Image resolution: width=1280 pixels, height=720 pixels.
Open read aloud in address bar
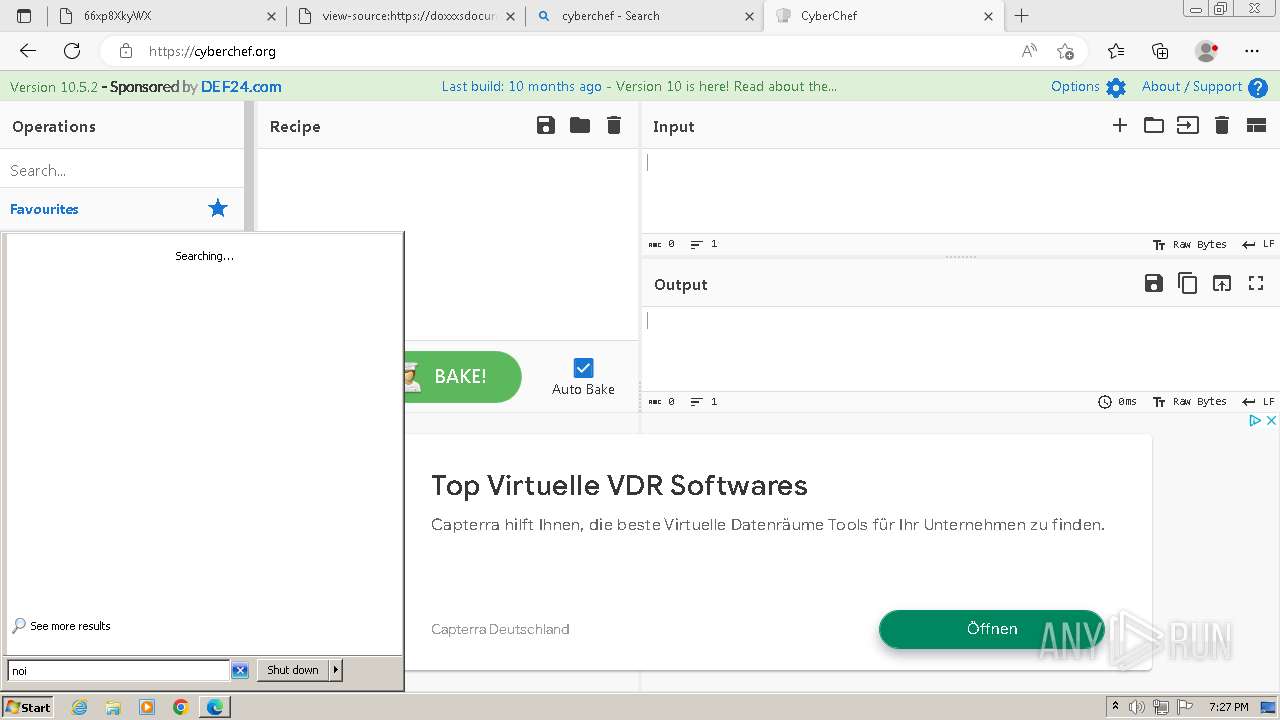[1029, 51]
